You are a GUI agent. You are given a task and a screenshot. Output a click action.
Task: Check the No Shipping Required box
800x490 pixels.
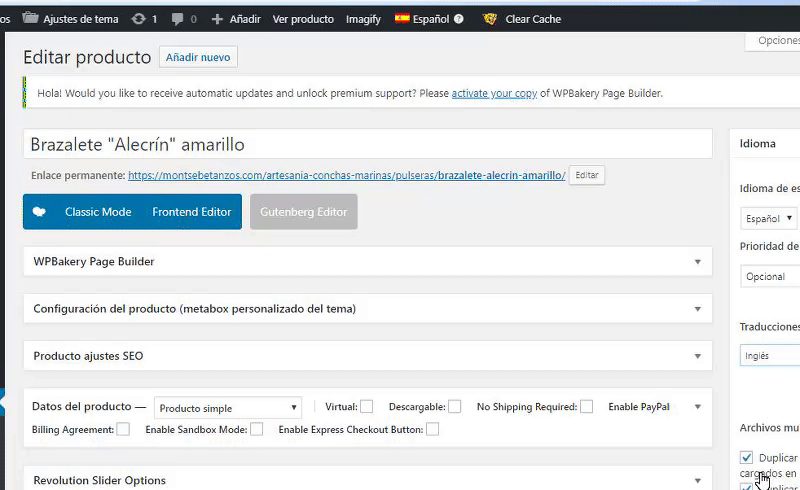(587, 407)
